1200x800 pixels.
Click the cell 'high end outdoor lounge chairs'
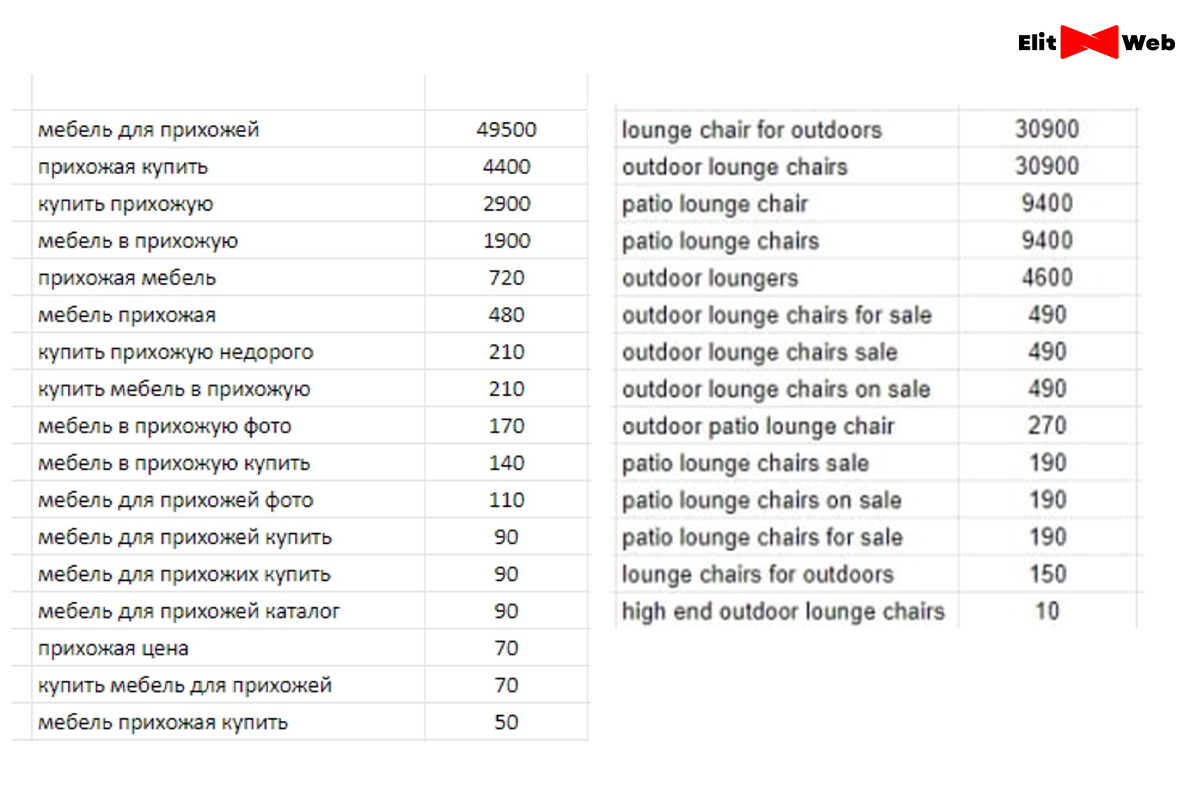(787, 611)
